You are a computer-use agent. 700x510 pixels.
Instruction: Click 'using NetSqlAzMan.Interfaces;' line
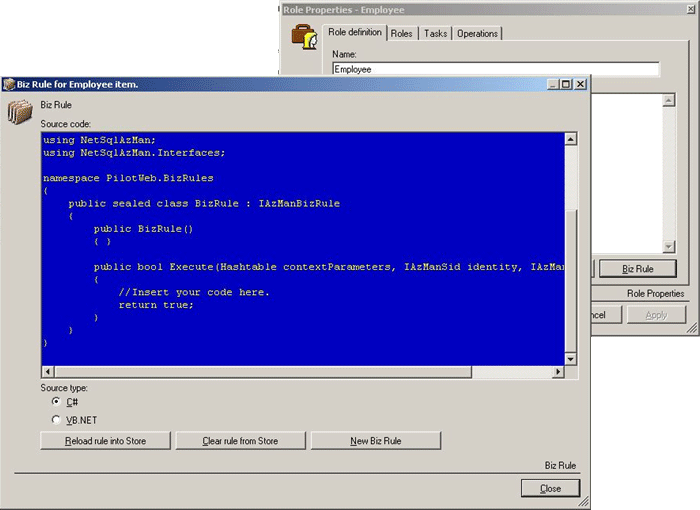[x=134, y=153]
